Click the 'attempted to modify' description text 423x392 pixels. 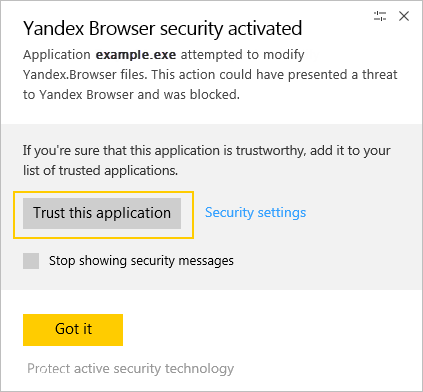(x=243, y=55)
